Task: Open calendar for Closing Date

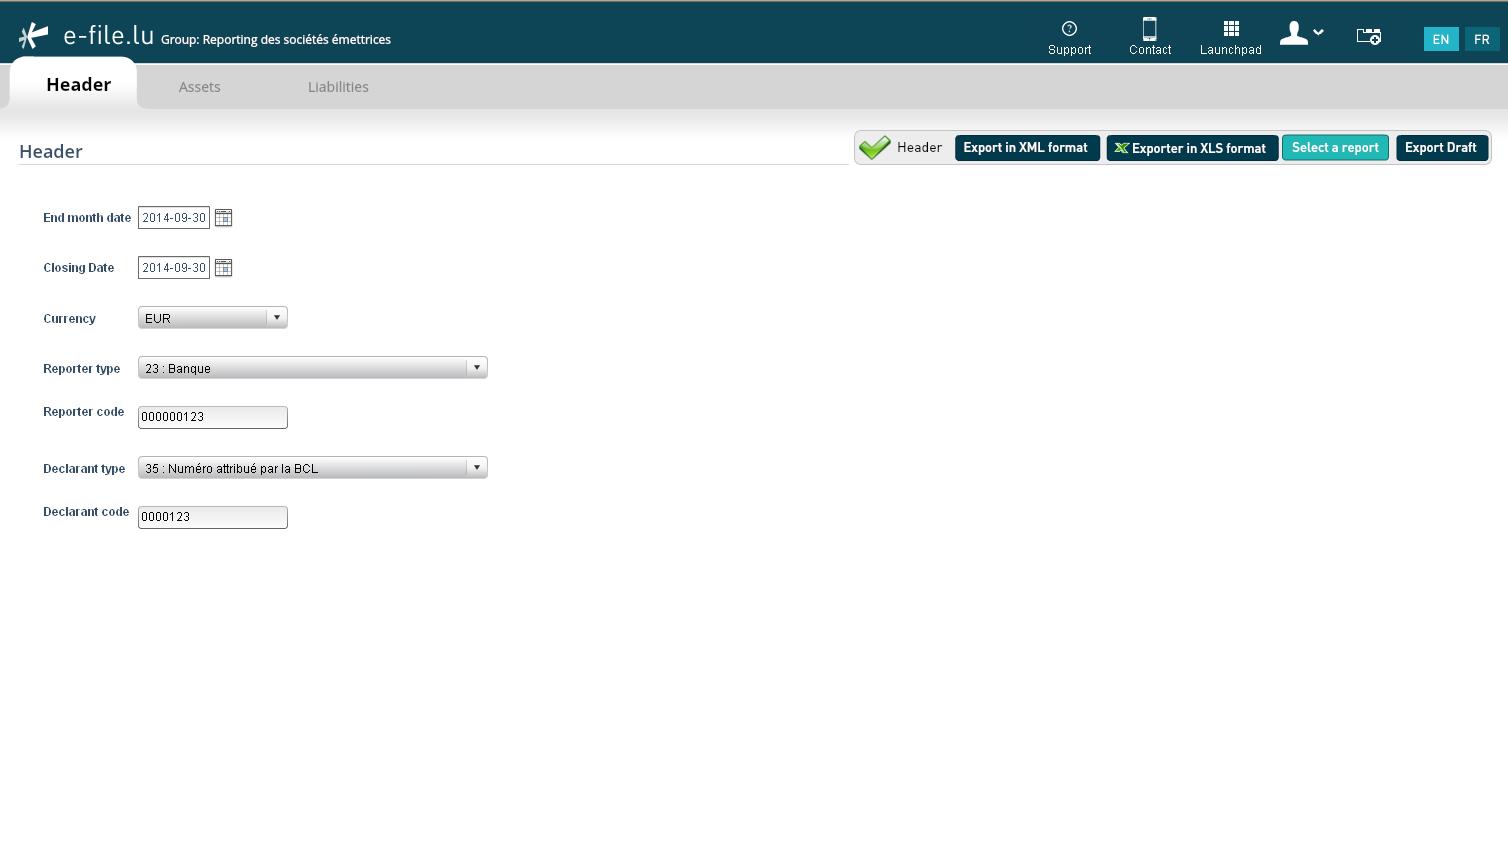Action: [224, 267]
